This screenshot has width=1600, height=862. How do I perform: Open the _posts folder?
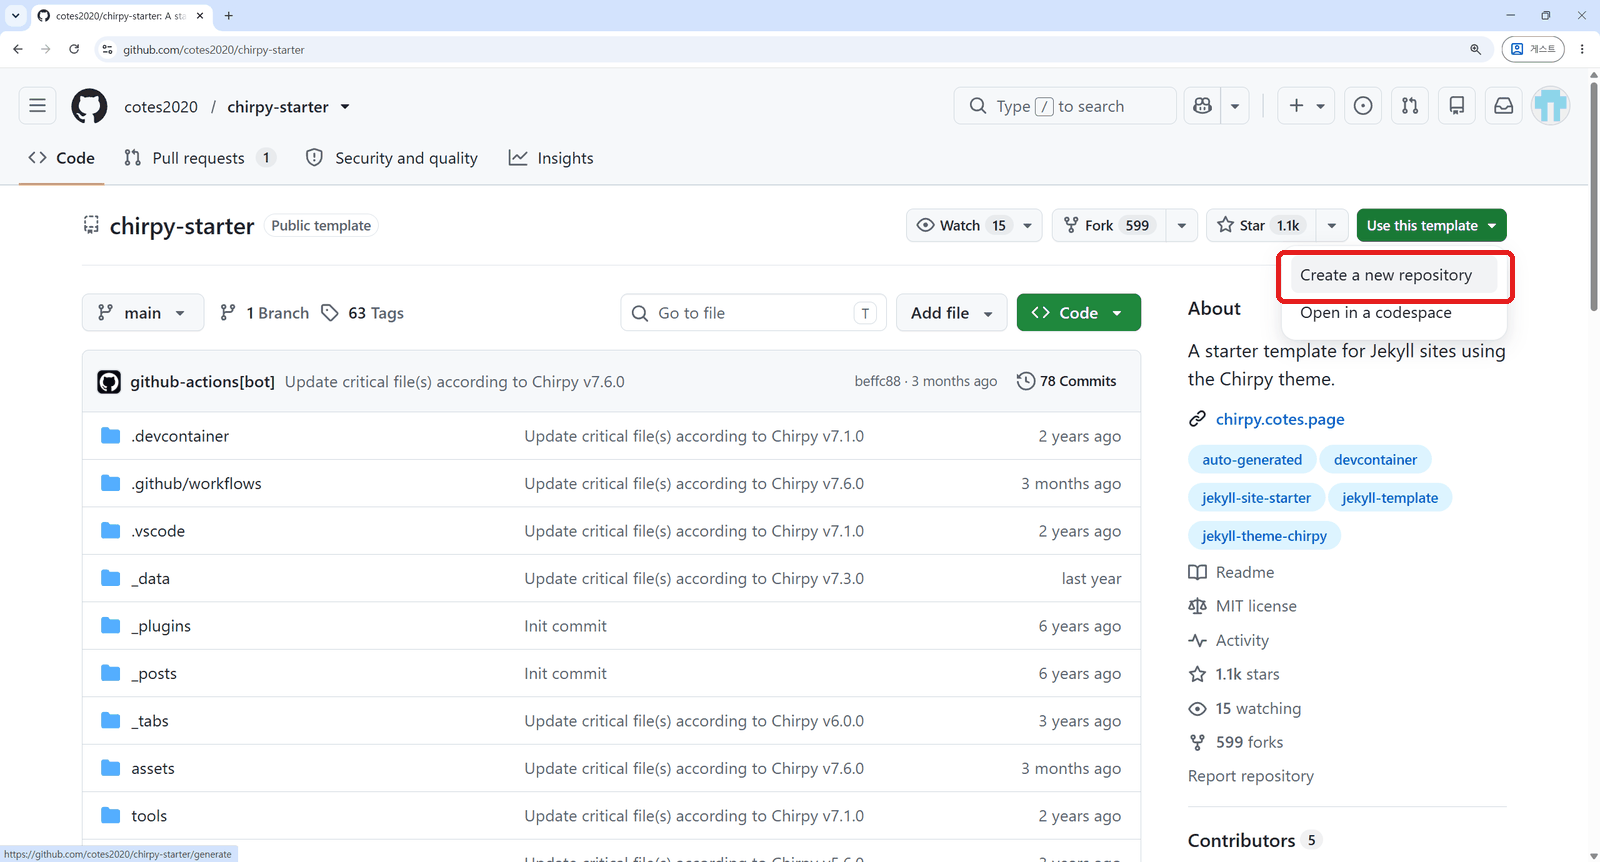point(154,674)
